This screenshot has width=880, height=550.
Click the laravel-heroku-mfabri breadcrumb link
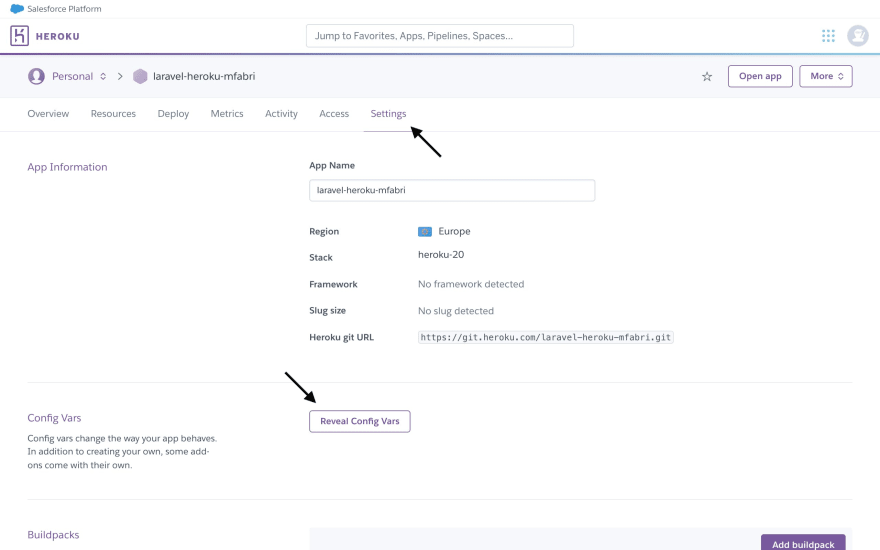(204, 76)
